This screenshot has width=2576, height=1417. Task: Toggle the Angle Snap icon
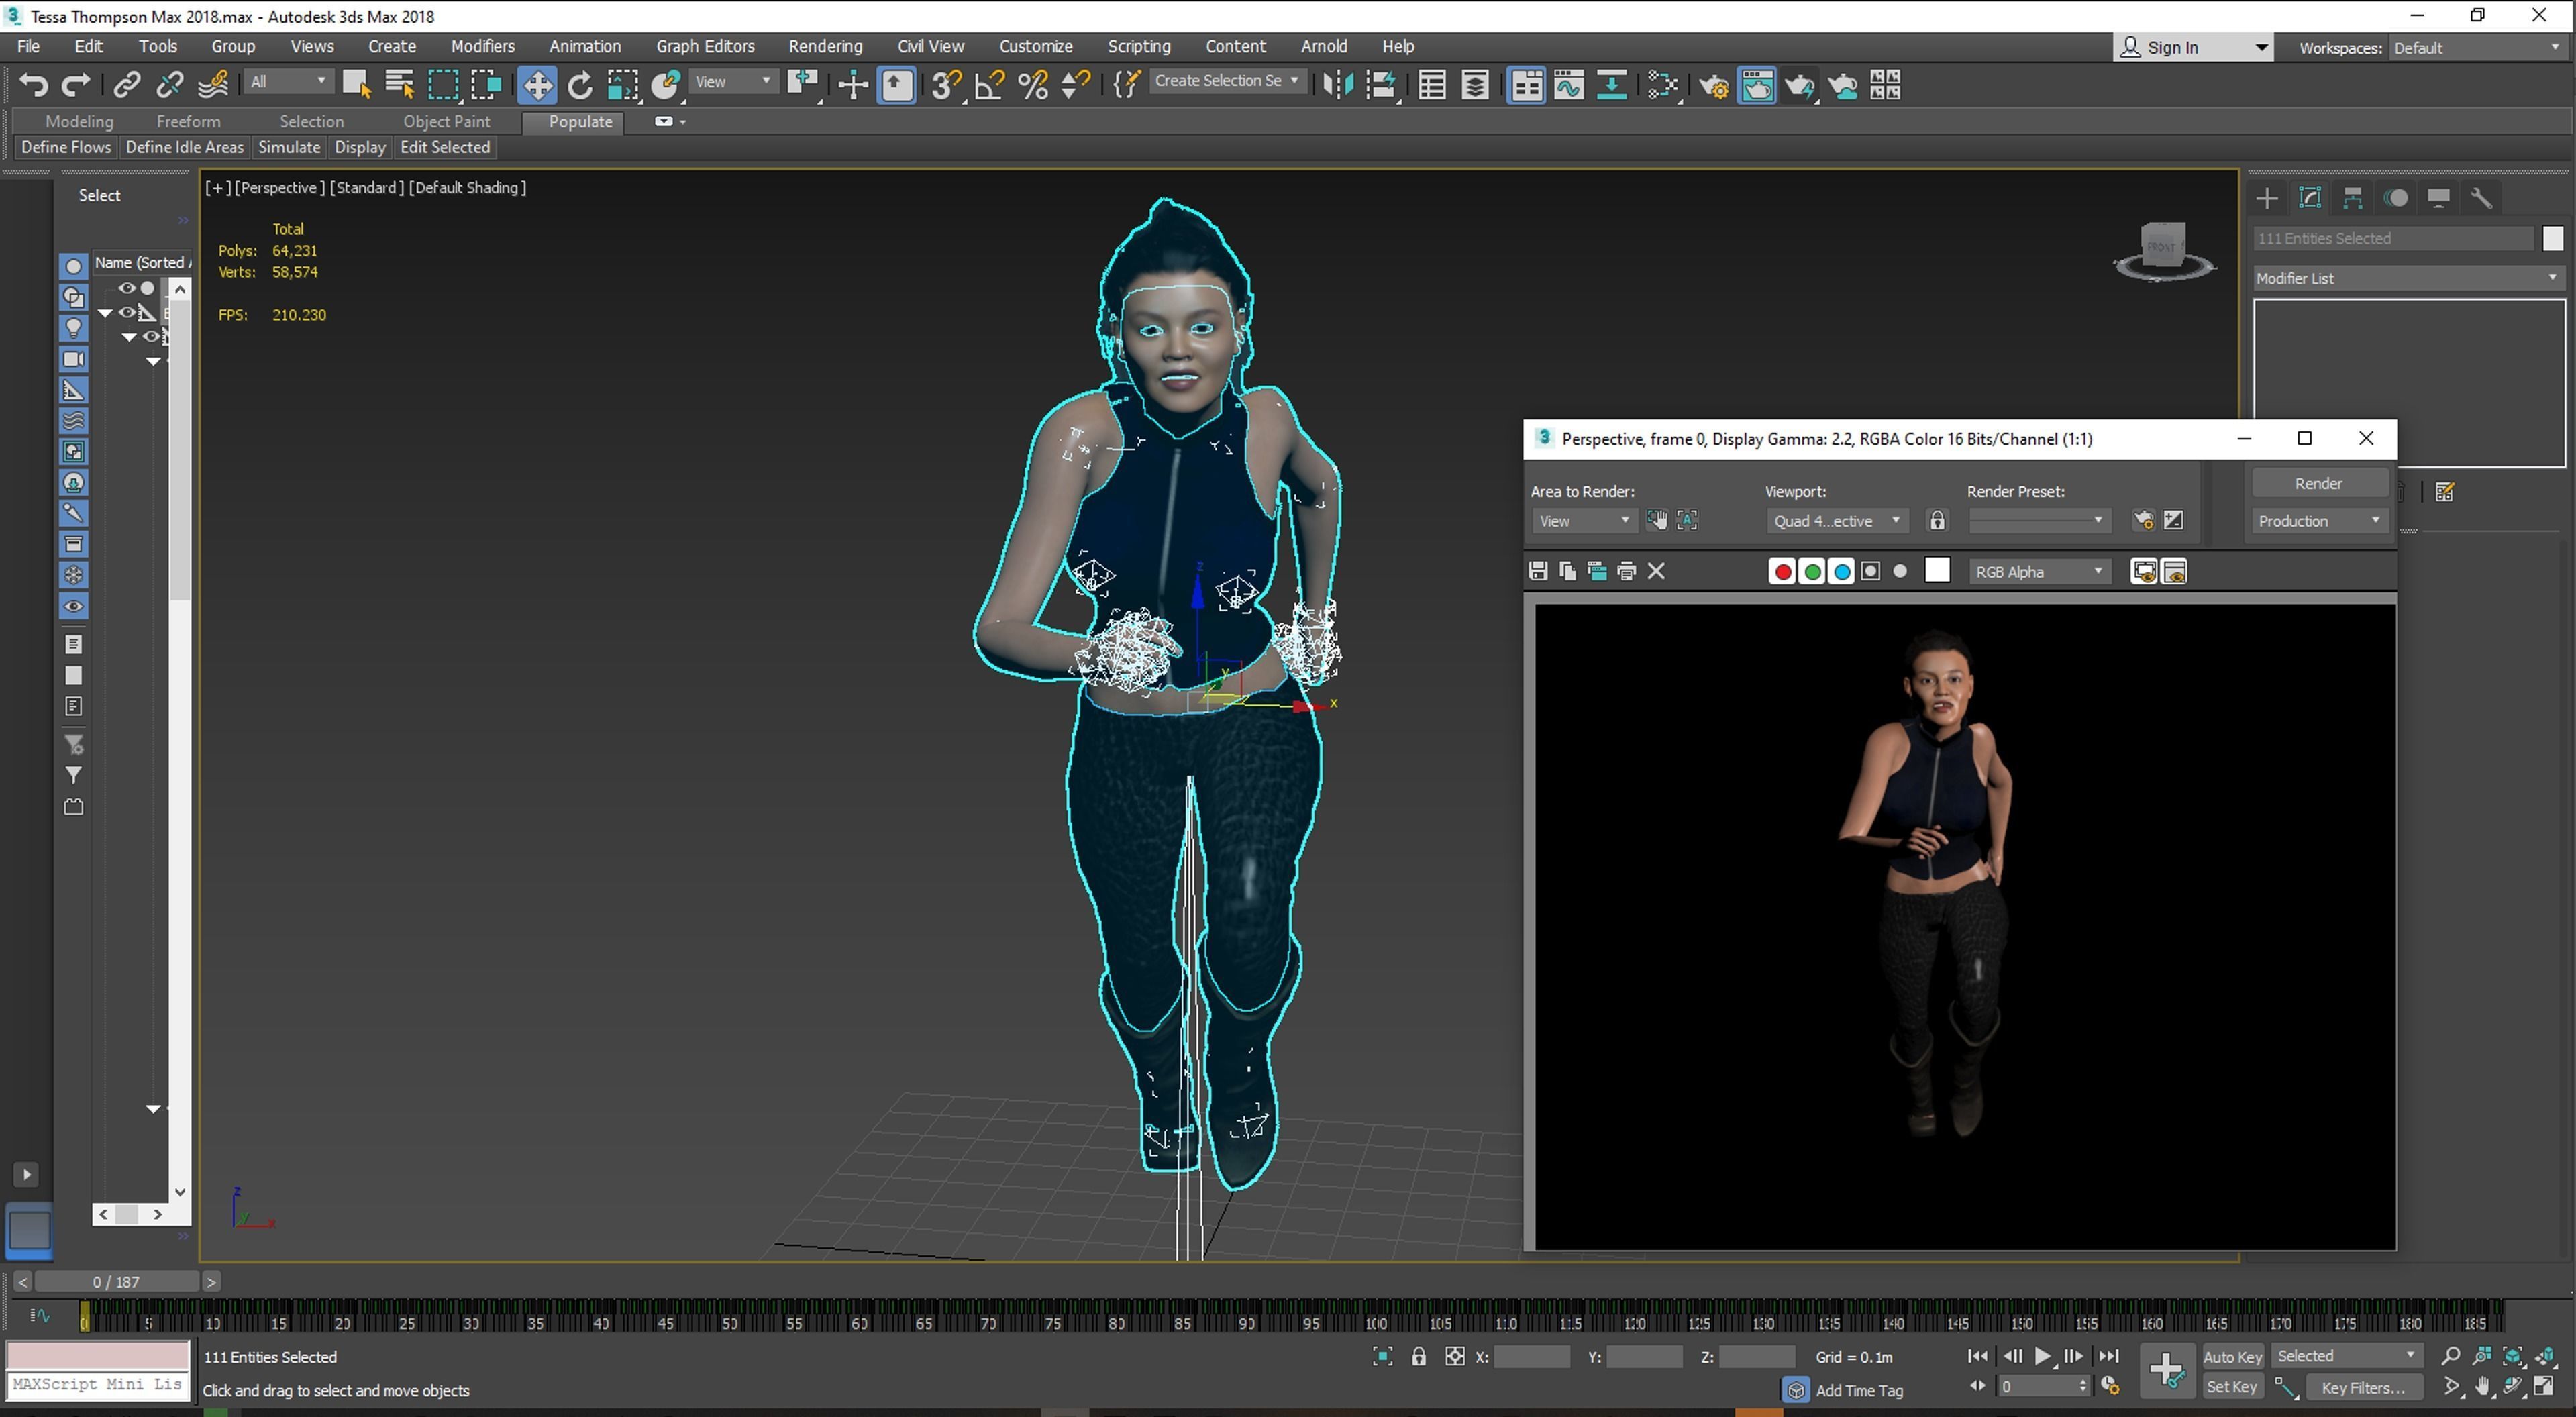click(x=989, y=86)
